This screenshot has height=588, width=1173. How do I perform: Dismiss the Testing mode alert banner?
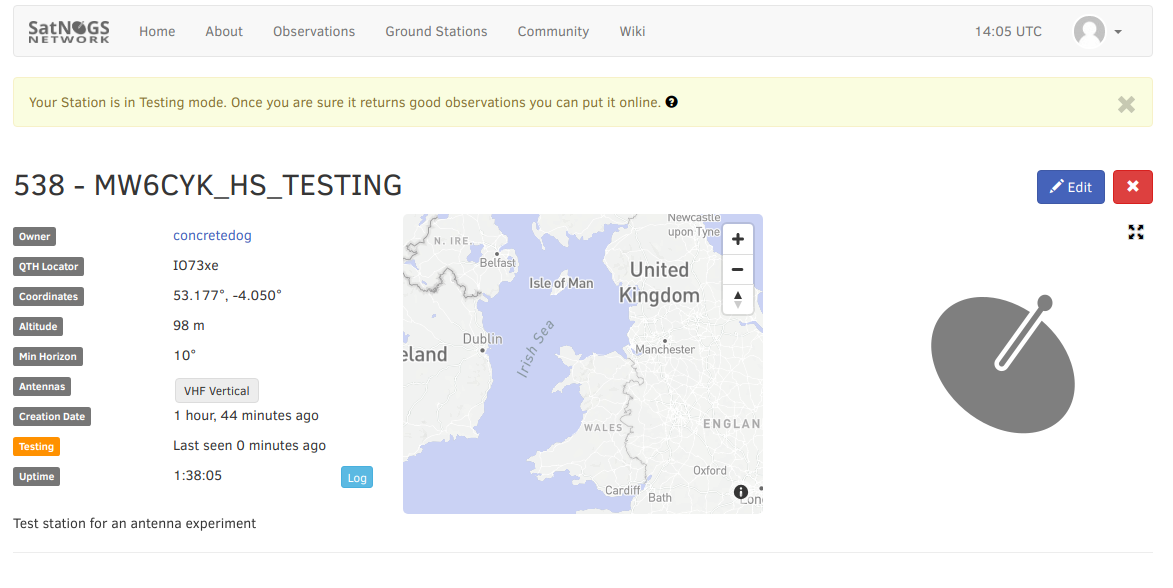click(x=1126, y=104)
